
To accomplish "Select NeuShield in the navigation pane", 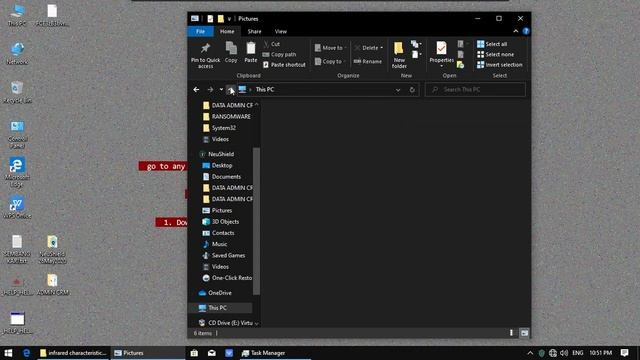I will 217,154.
